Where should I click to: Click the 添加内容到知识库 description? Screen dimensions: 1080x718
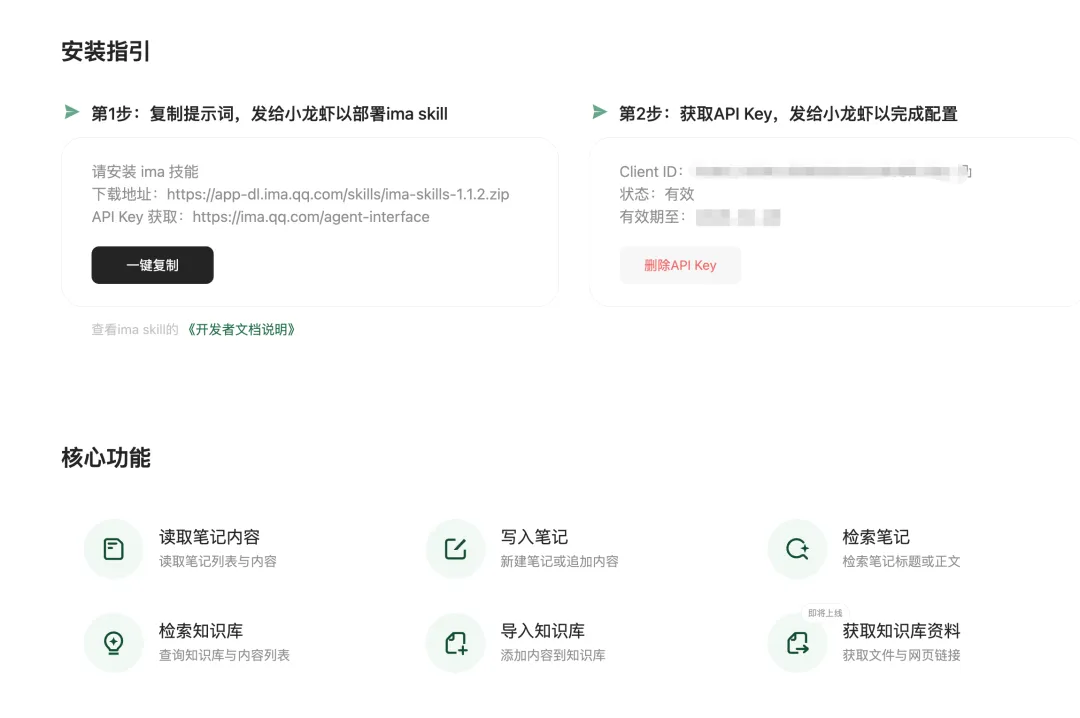(553, 655)
